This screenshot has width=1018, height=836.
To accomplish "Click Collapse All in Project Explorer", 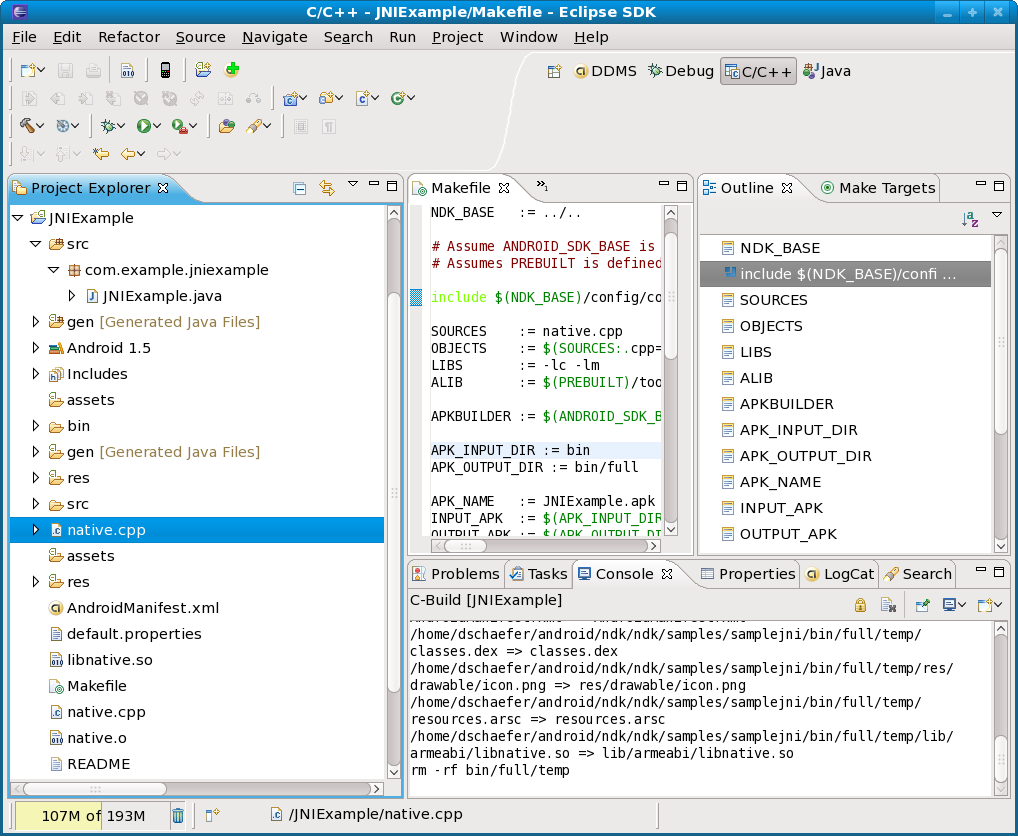I will [x=299, y=188].
